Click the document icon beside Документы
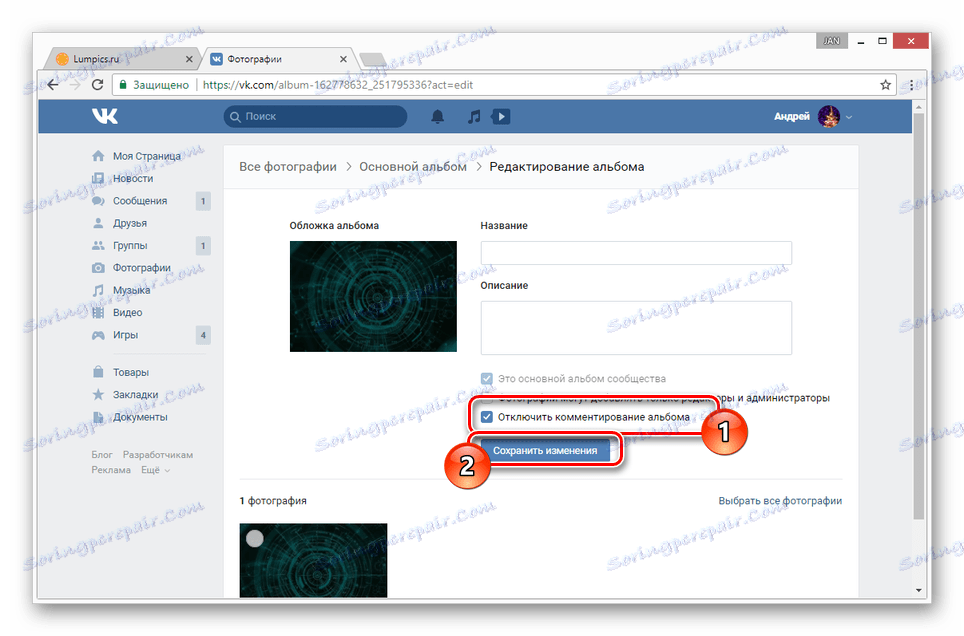 click(98, 417)
